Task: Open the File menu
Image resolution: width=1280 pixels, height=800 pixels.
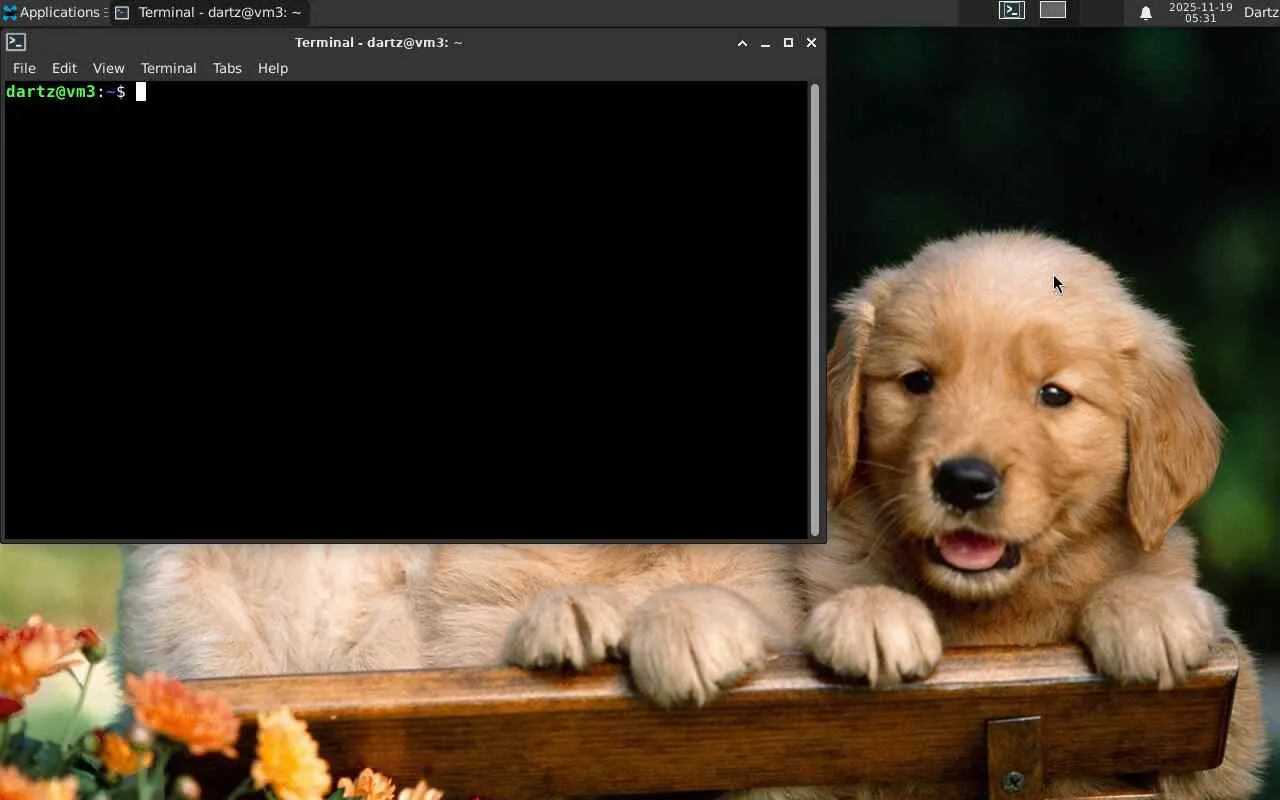Action: point(24,68)
